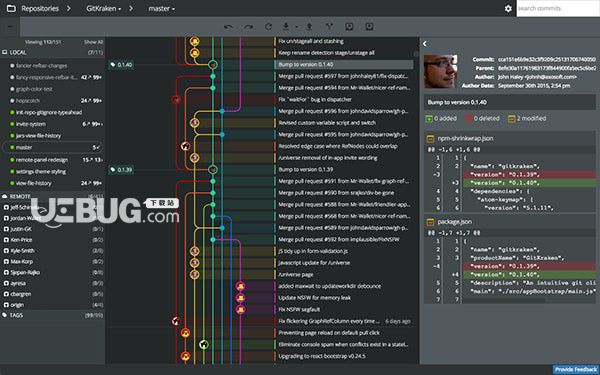Click the commit graph vertical scrollbar
The height and width of the screenshot is (375, 600).
(416, 54)
